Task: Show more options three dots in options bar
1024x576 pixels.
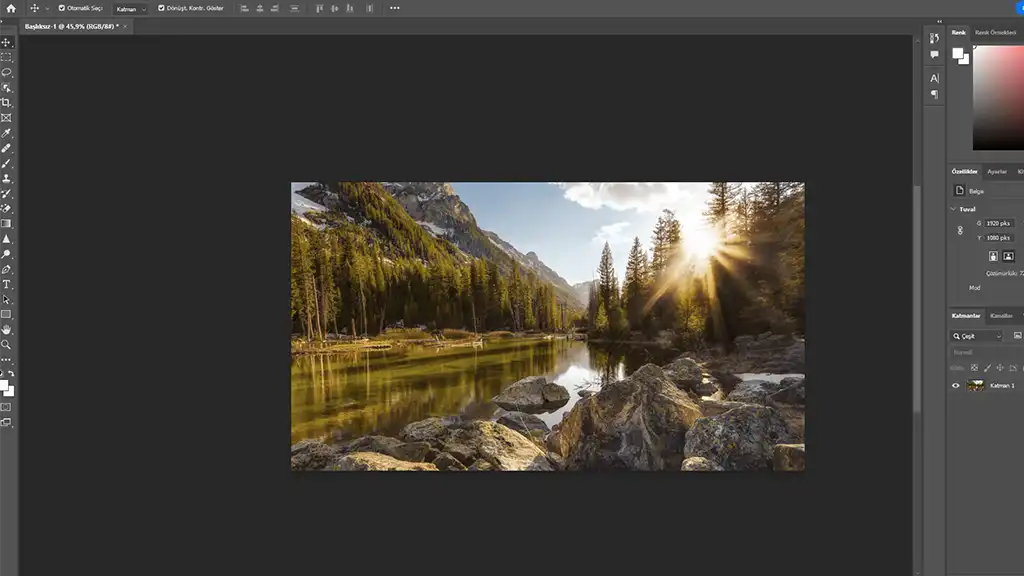Action: (394, 8)
